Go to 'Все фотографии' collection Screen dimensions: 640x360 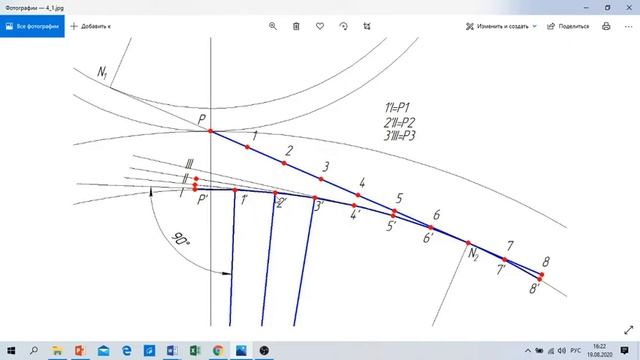32,26
